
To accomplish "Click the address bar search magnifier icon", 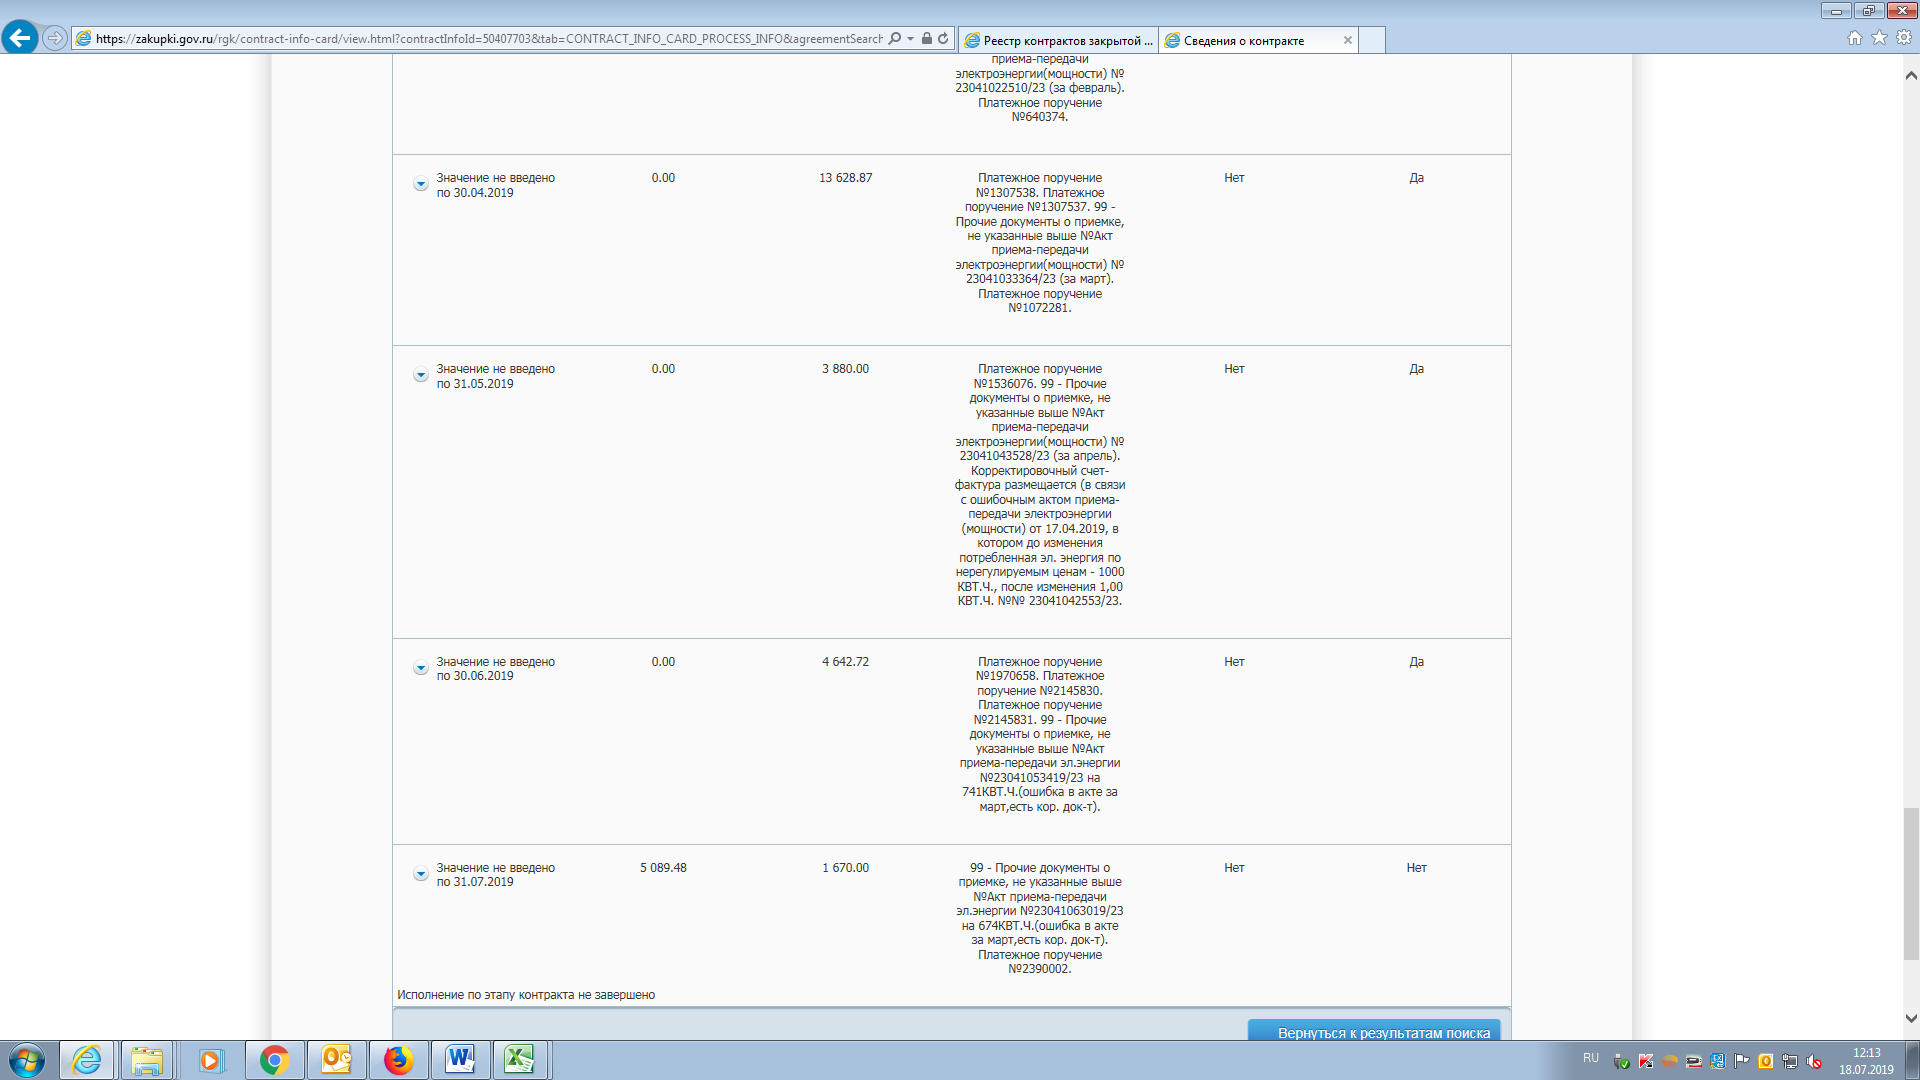I will pyautogui.click(x=895, y=39).
